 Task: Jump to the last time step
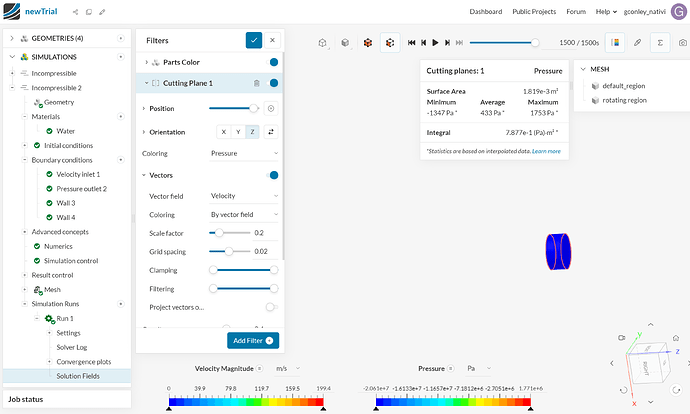[x=459, y=43]
